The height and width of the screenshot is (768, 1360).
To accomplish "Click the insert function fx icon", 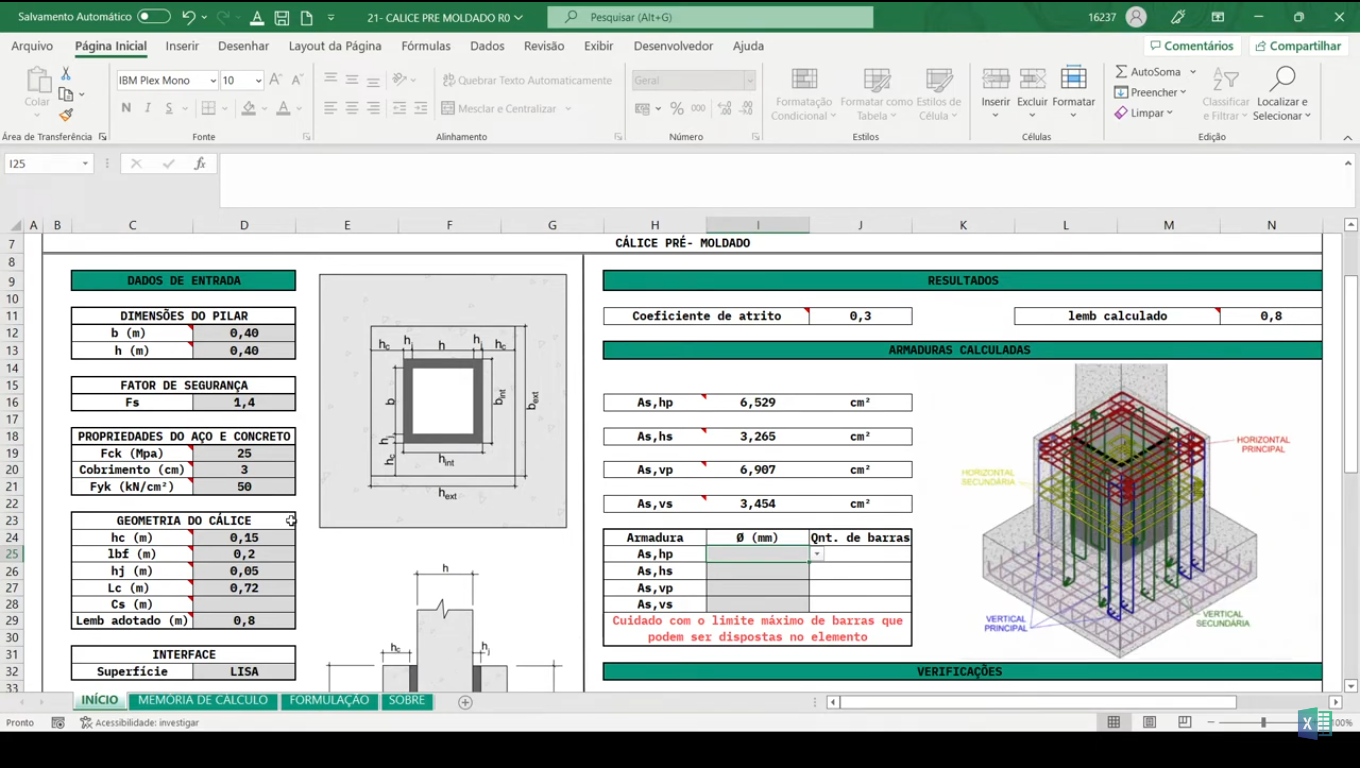I will coord(200,164).
